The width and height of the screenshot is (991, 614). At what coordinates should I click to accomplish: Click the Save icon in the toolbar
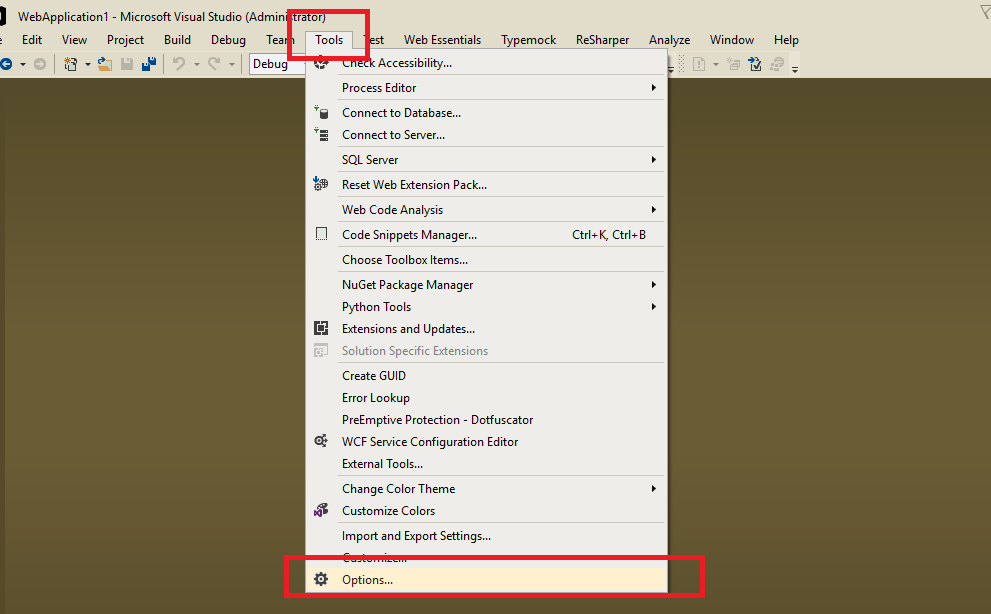pyautogui.click(x=127, y=64)
